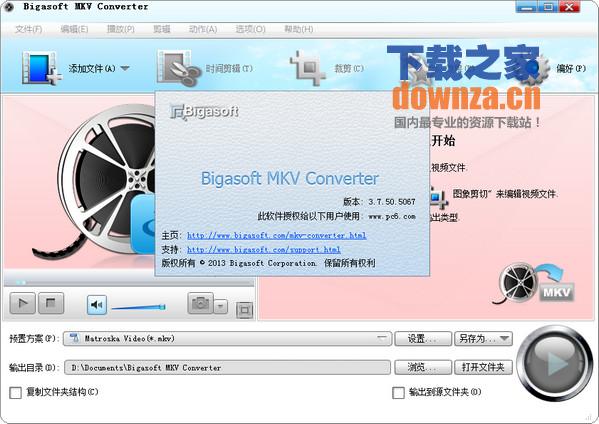This screenshot has width=599, height=424.
Task: Expand the snapshot options dropdown arrow
Action: click(x=220, y=306)
